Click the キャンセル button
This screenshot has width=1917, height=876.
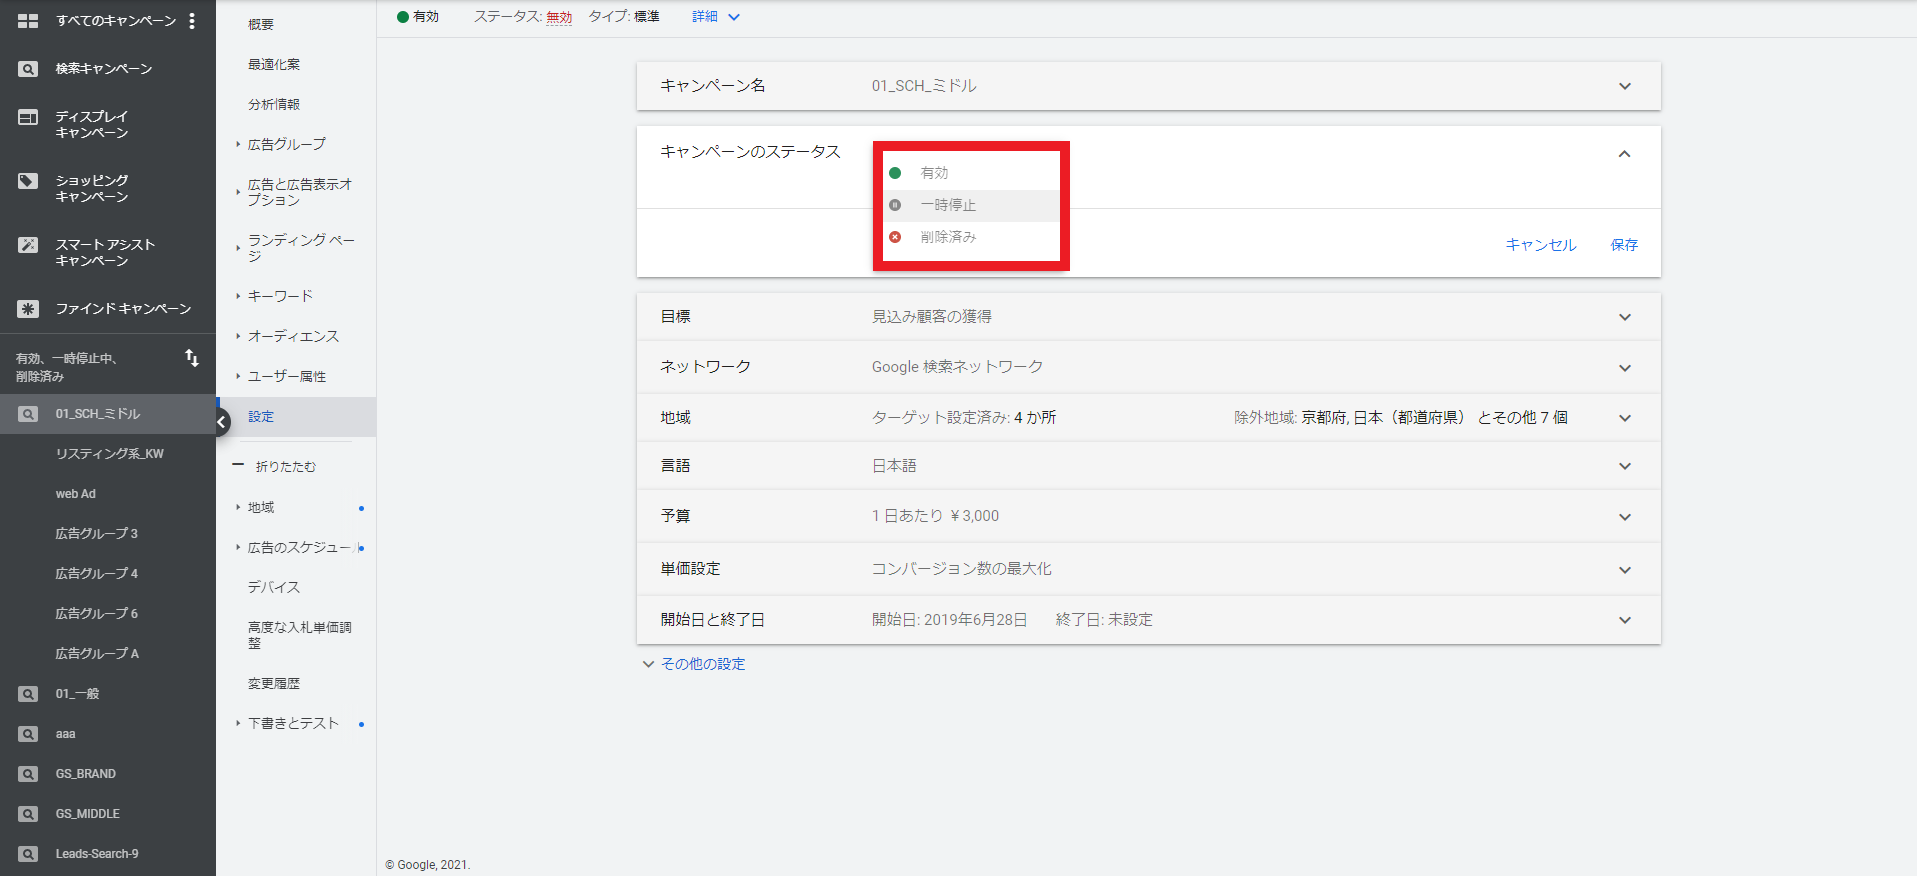pyautogui.click(x=1541, y=245)
